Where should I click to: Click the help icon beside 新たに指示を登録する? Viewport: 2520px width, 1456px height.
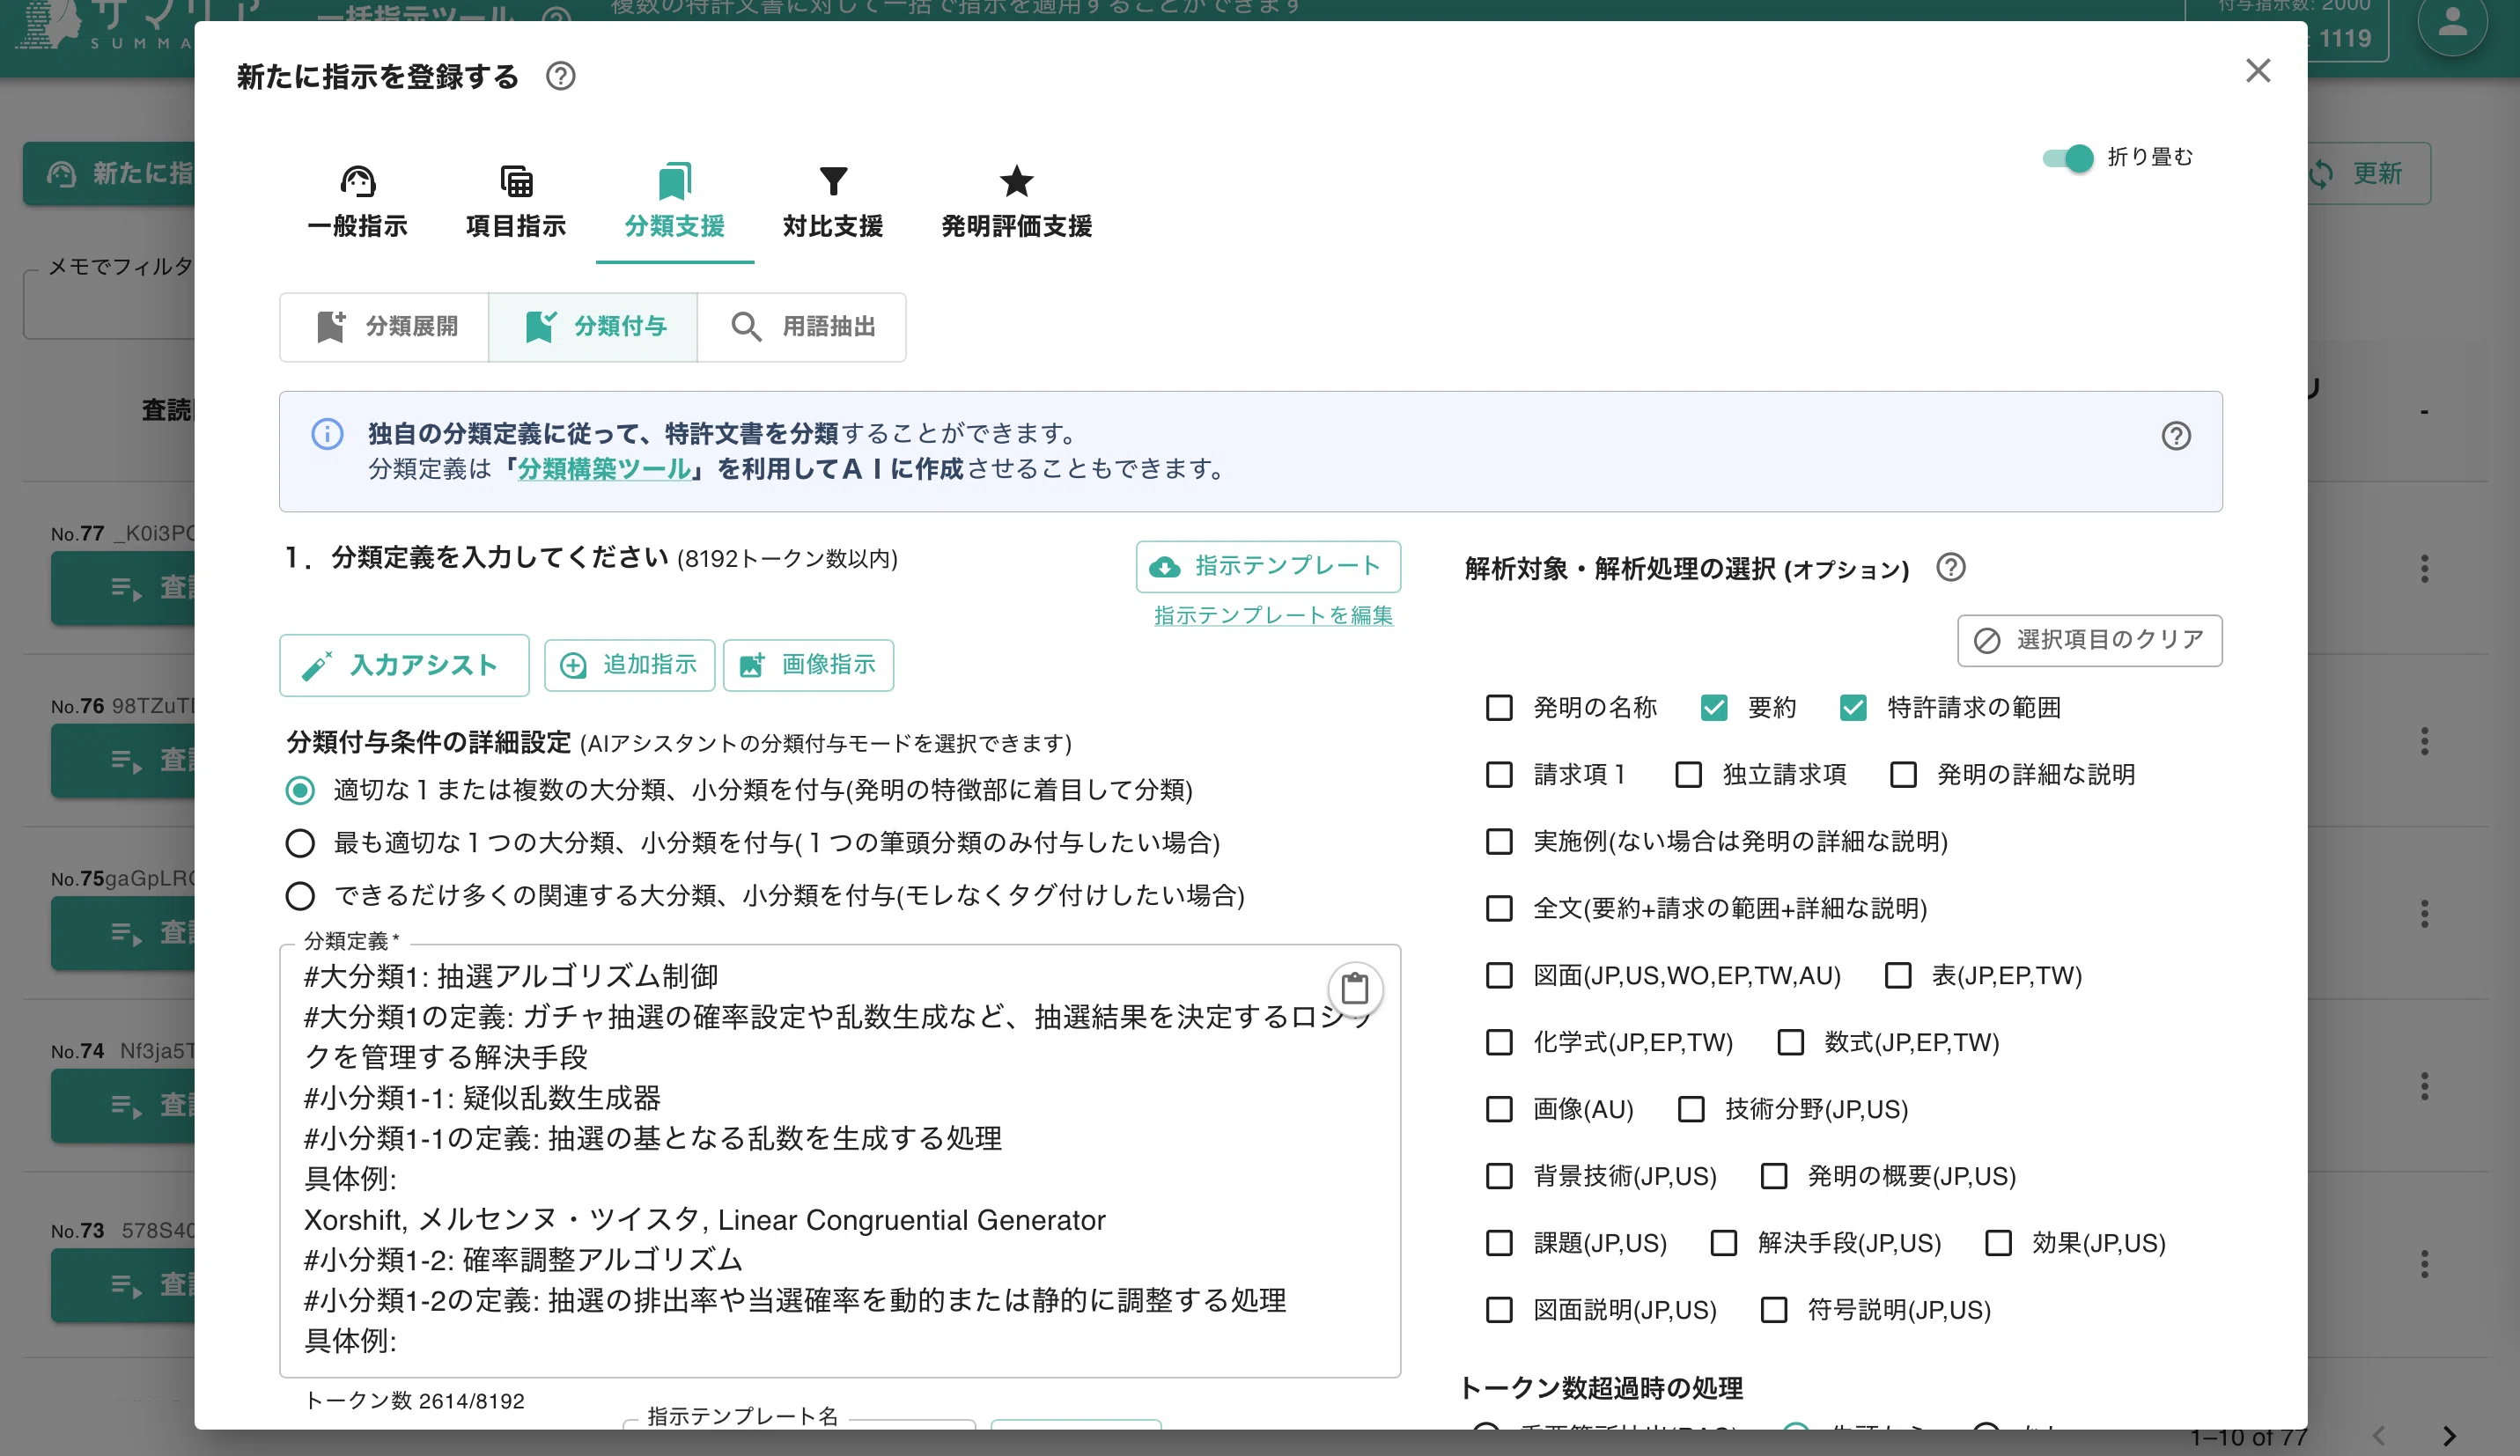click(x=560, y=76)
